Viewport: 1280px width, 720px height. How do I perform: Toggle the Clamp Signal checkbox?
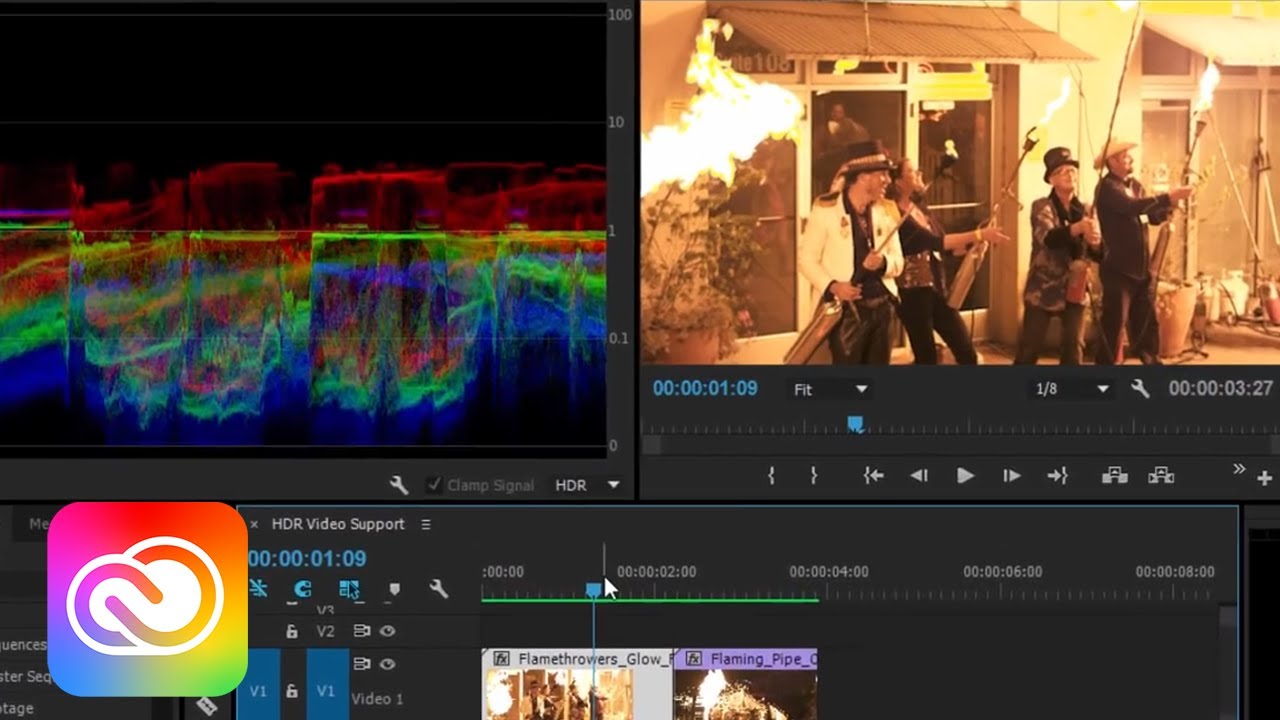point(434,485)
